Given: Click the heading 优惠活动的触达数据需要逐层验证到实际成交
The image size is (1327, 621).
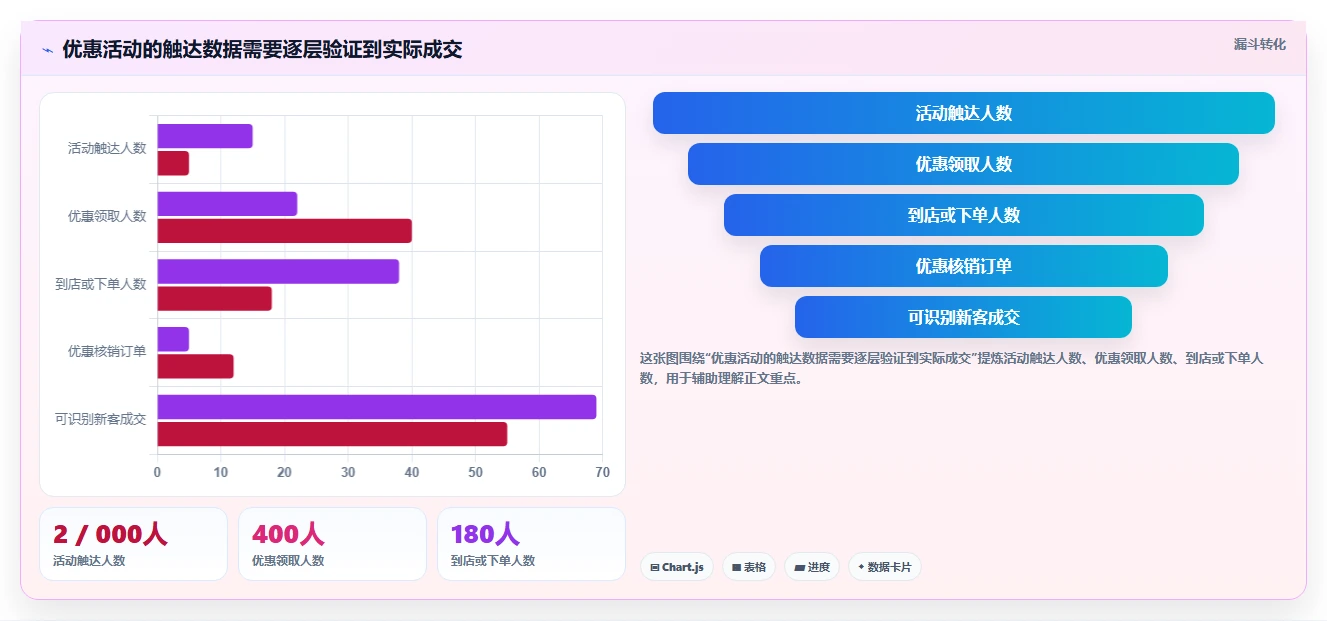Looking at the screenshot, I should click(x=262, y=49).
